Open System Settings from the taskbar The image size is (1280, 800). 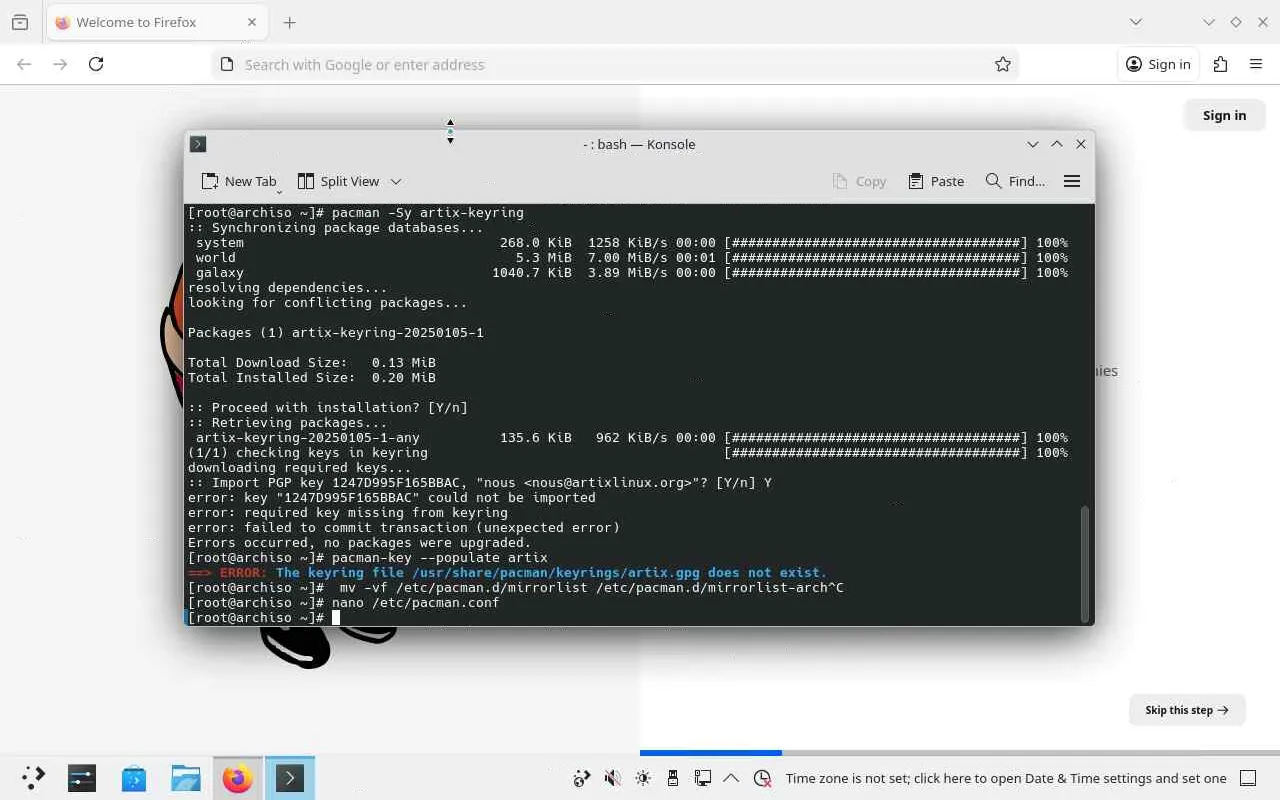[x=82, y=778]
